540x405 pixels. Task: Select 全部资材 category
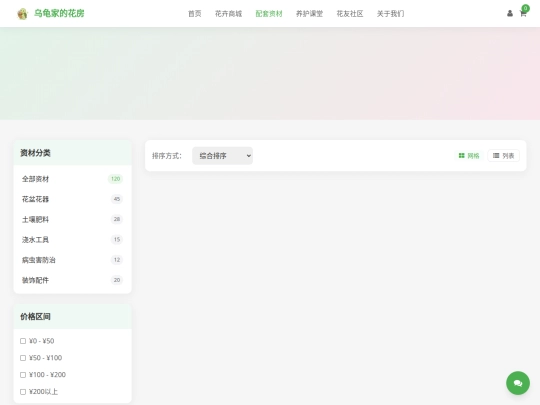72,179
